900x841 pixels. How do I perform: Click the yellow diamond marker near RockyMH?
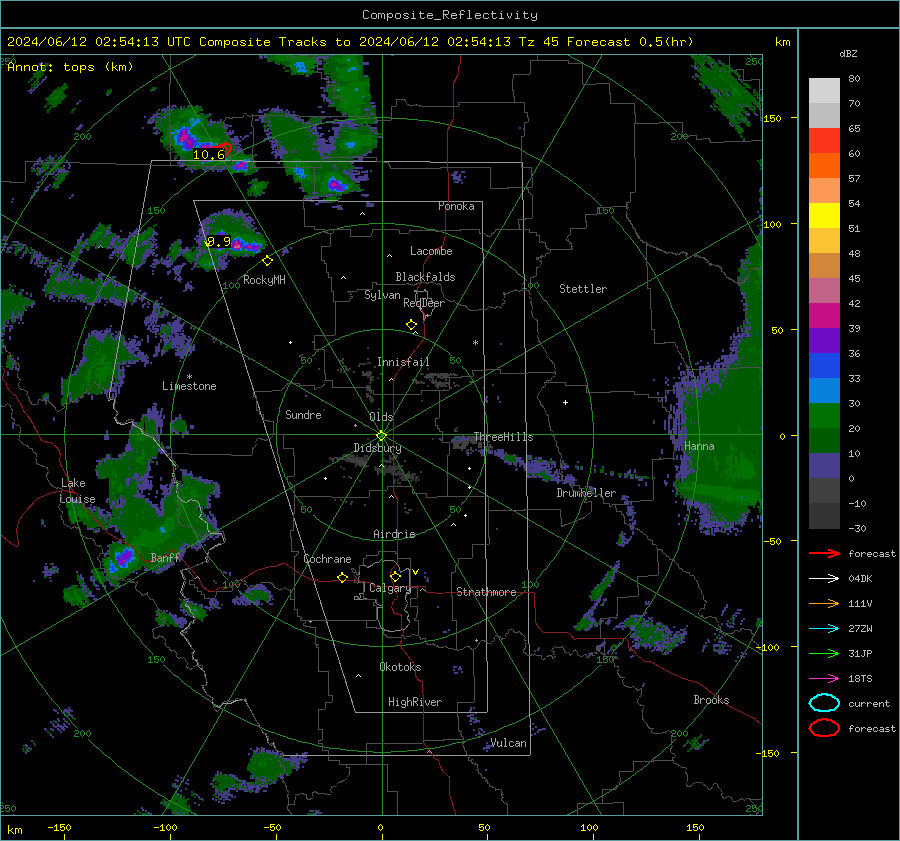click(x=267, y=261)
